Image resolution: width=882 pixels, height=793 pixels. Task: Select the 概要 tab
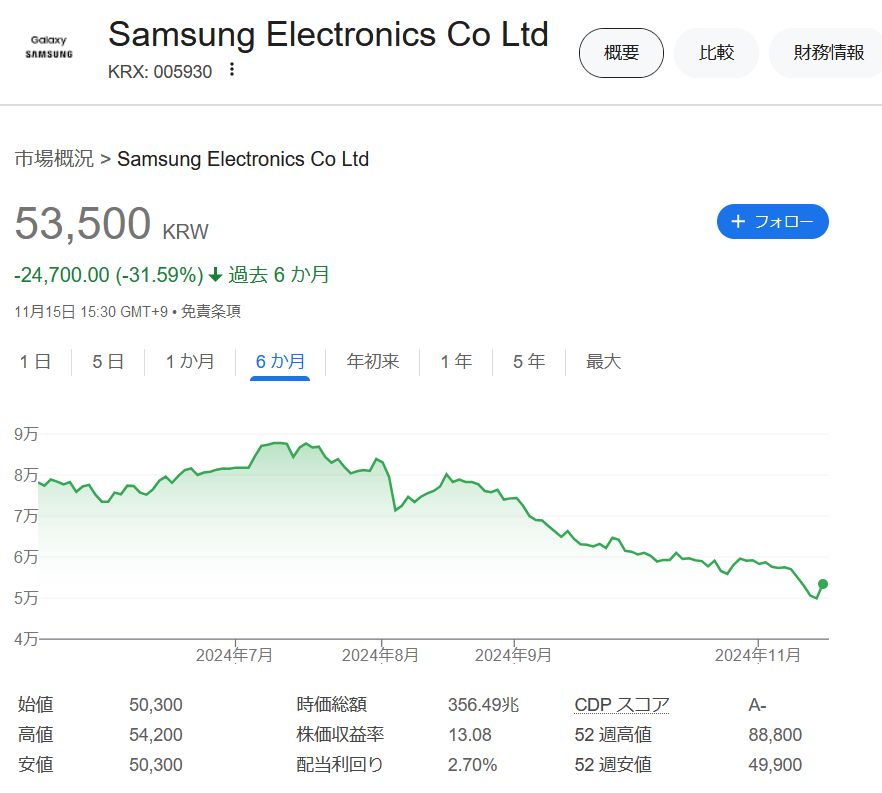[621, 53]
